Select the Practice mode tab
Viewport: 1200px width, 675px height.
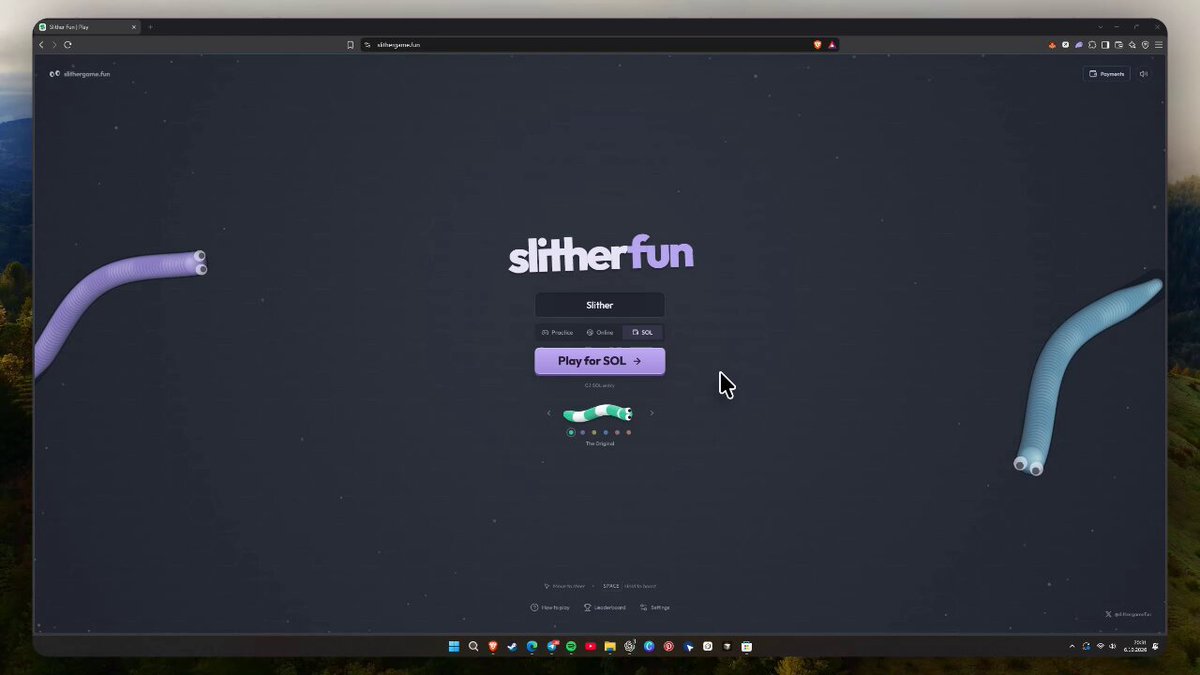[x=557, y=332]
